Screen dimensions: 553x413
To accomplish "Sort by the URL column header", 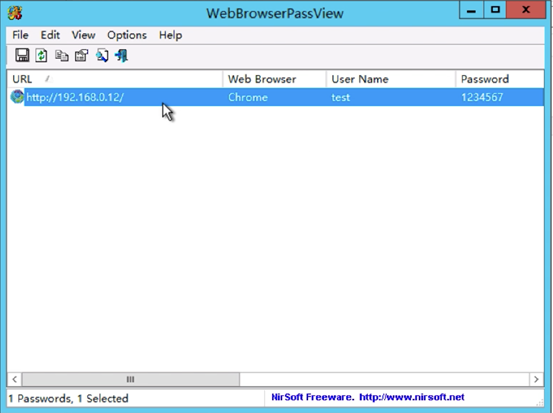I will pos(115,79).
